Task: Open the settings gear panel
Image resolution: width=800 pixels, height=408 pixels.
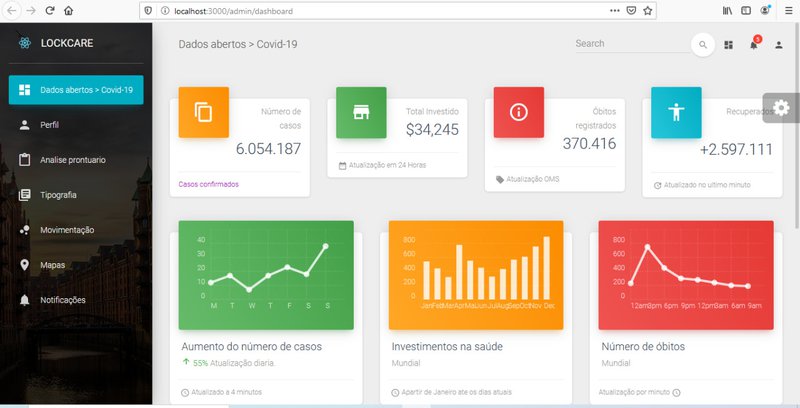Action: click(781, 108)
